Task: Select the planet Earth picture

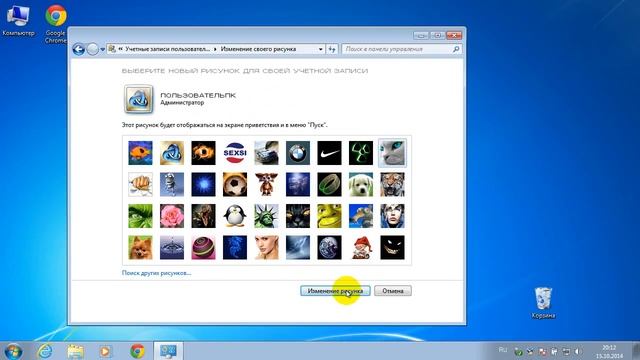Action: point(329,247)
